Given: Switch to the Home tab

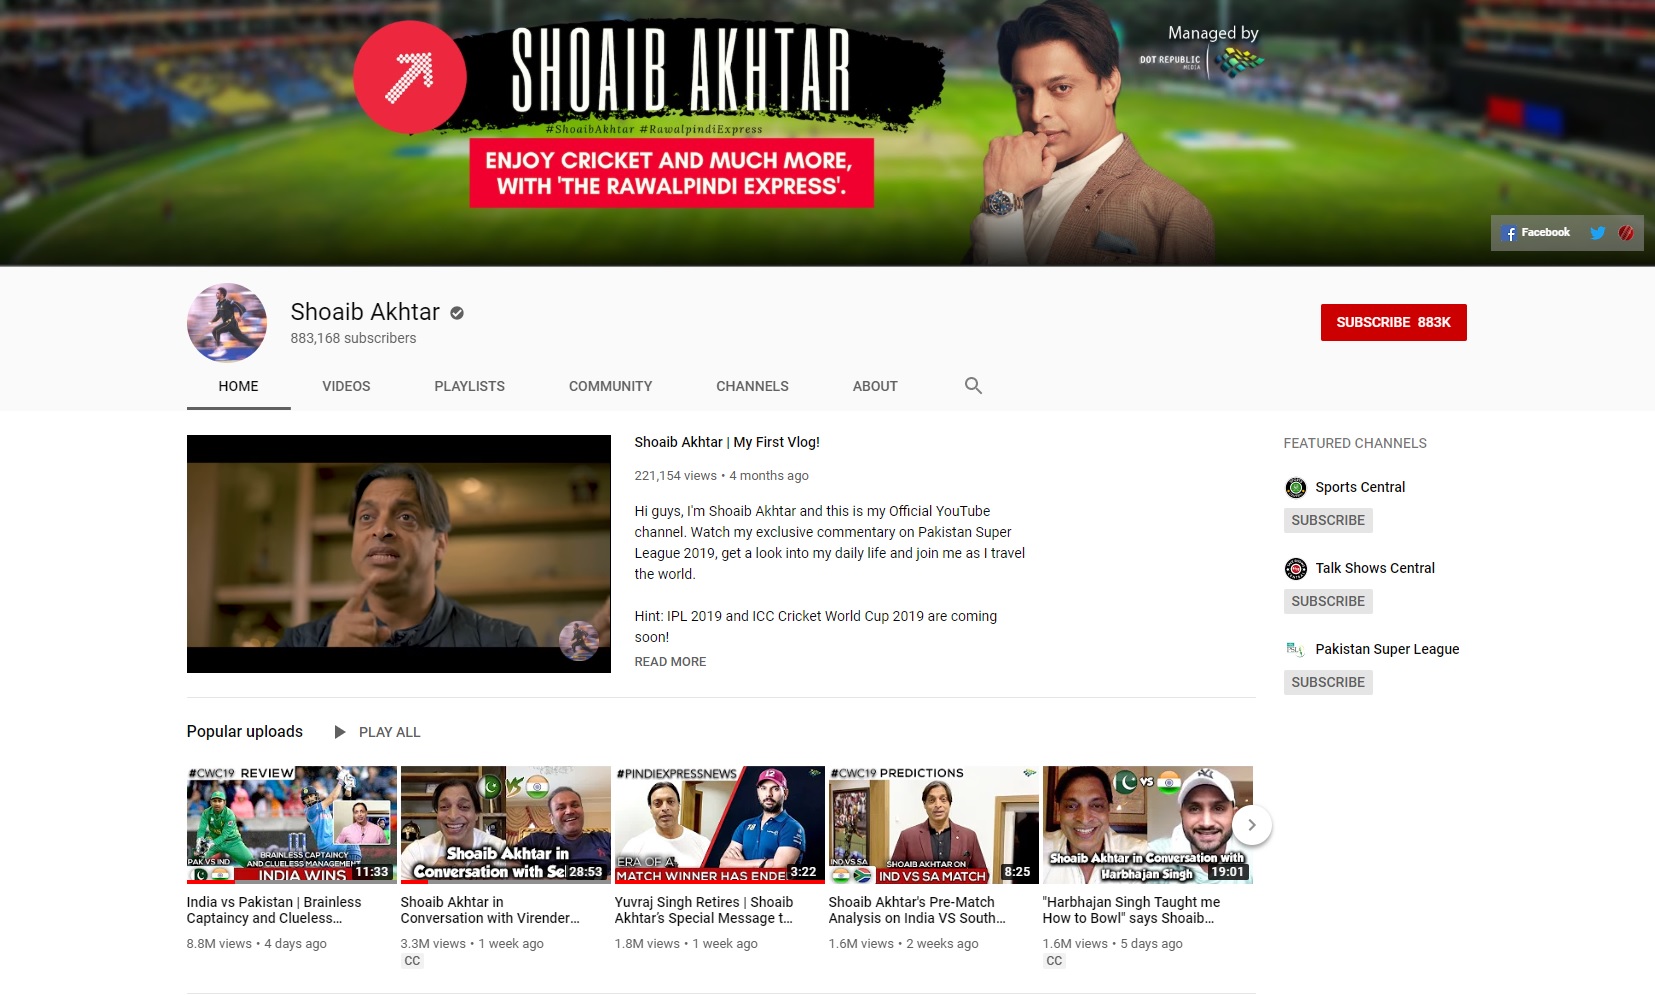Looking at the screenshot, I should [238, 387].
